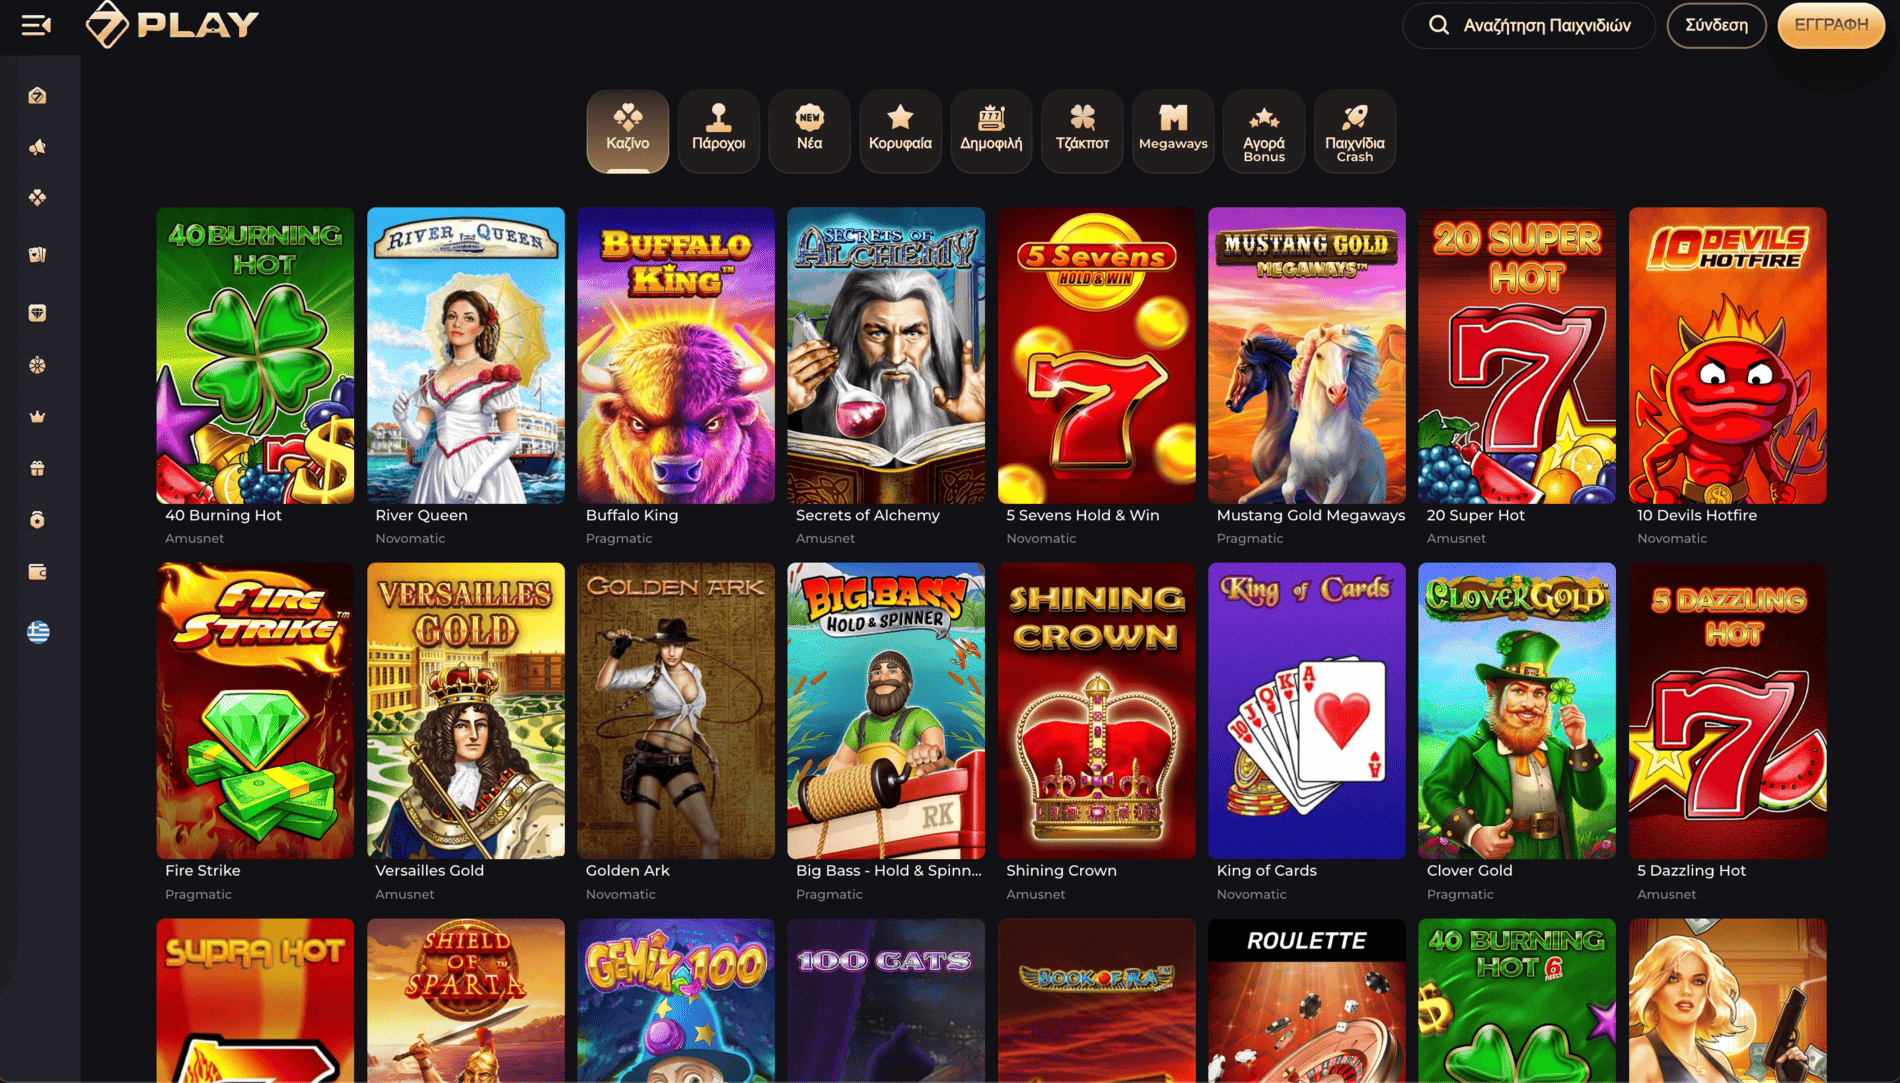The image size is (1900, 1083).
Task: Open the crown icon in sidebar
Action: (x=38, y=417)
